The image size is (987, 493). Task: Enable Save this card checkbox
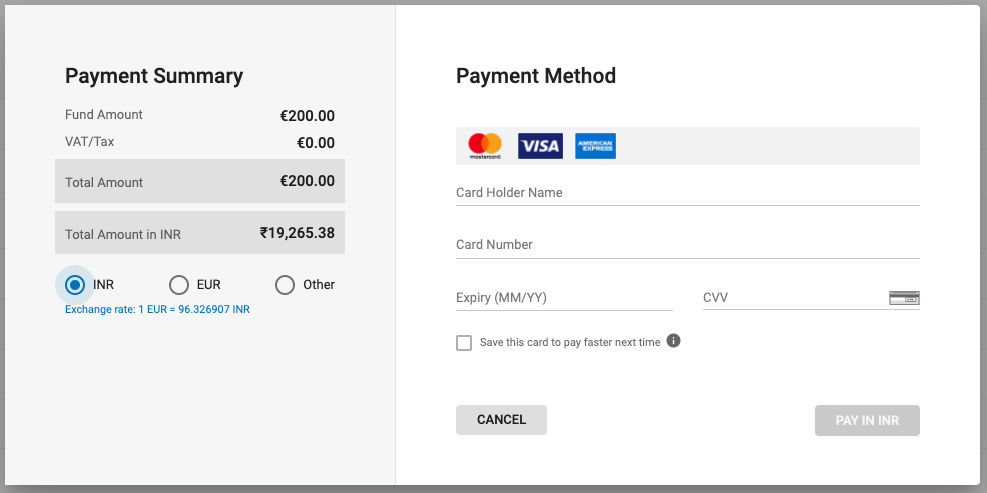coord(464,343)
